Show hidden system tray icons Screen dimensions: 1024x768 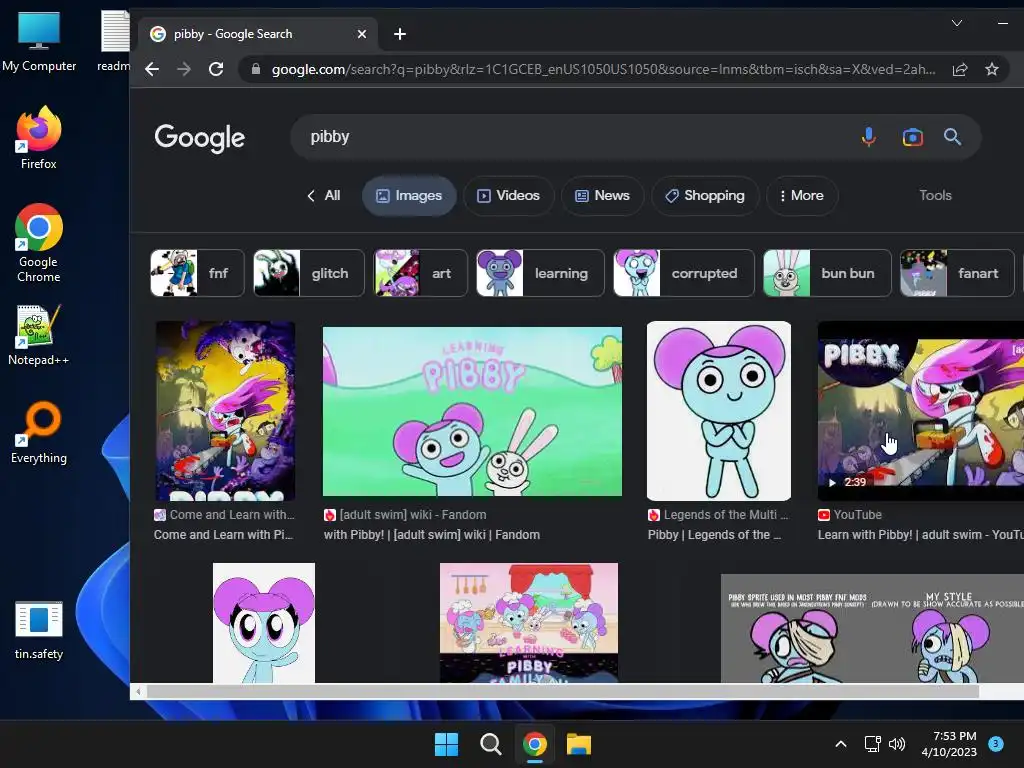pyautogui.click(x=841, y=744)
